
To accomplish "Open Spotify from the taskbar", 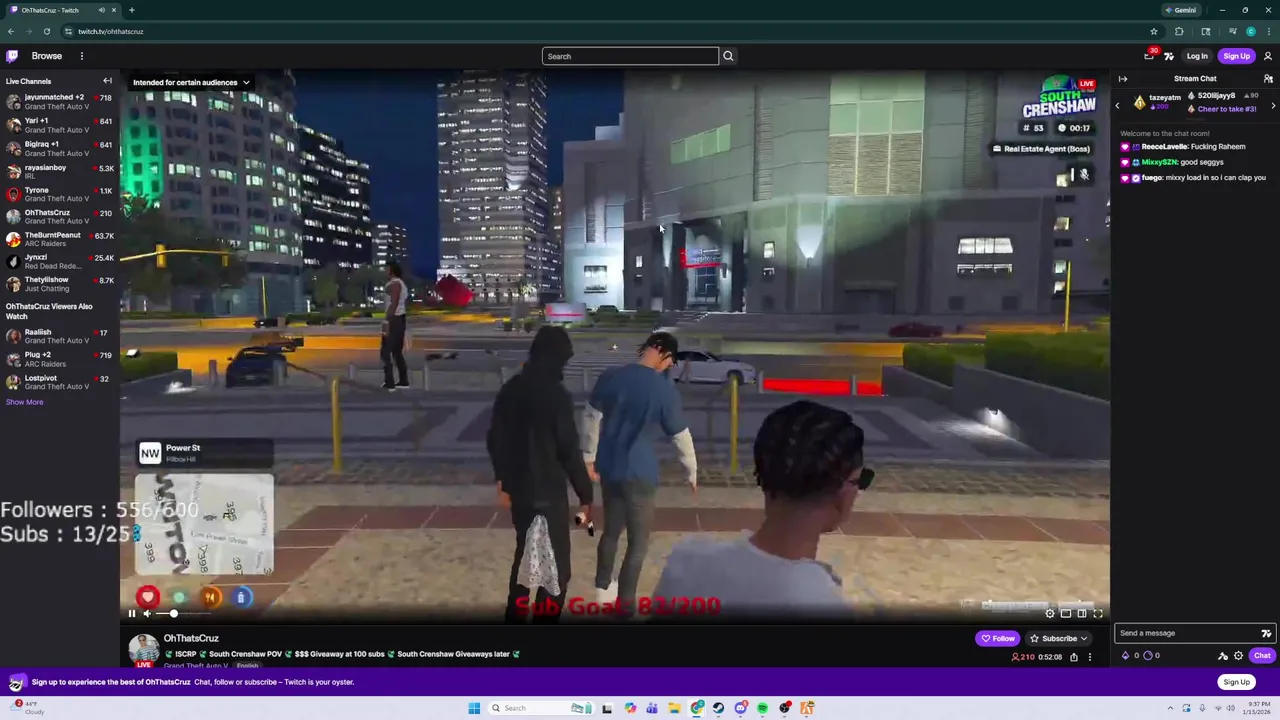I will (762, 708).
